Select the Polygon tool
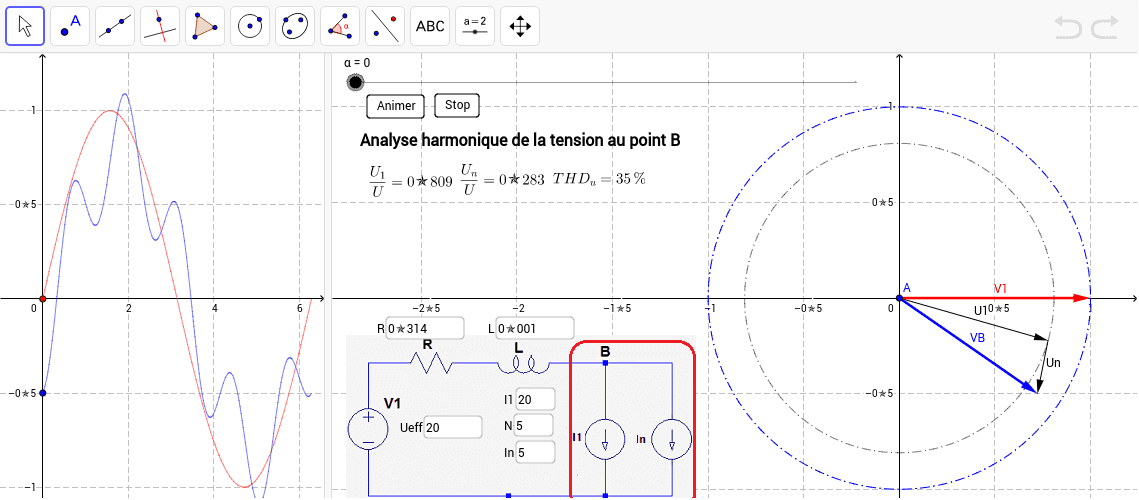This screenshot has width=1139, height=500. point(206,26)
